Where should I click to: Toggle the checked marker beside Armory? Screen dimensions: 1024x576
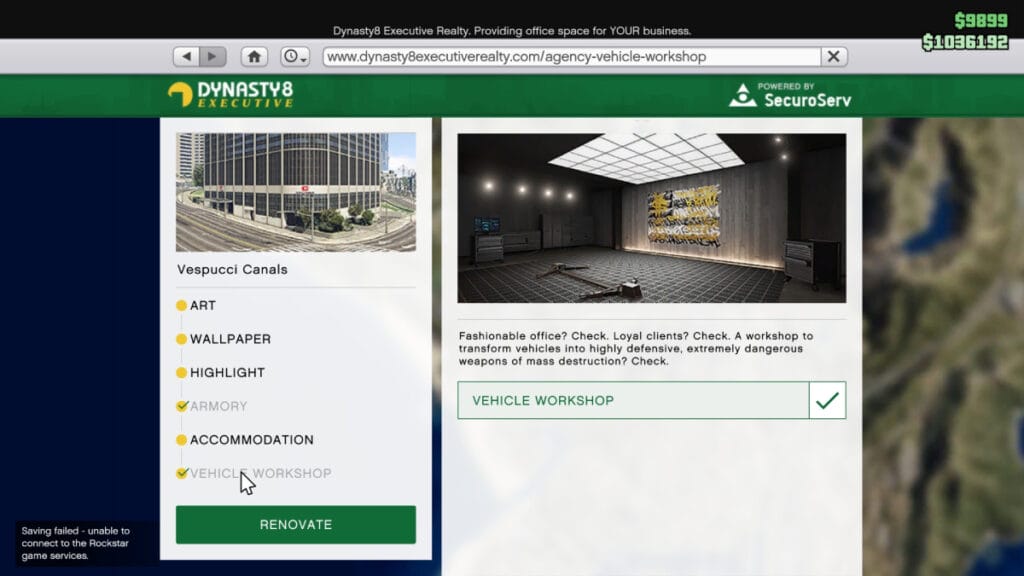[x=181, y=406]
